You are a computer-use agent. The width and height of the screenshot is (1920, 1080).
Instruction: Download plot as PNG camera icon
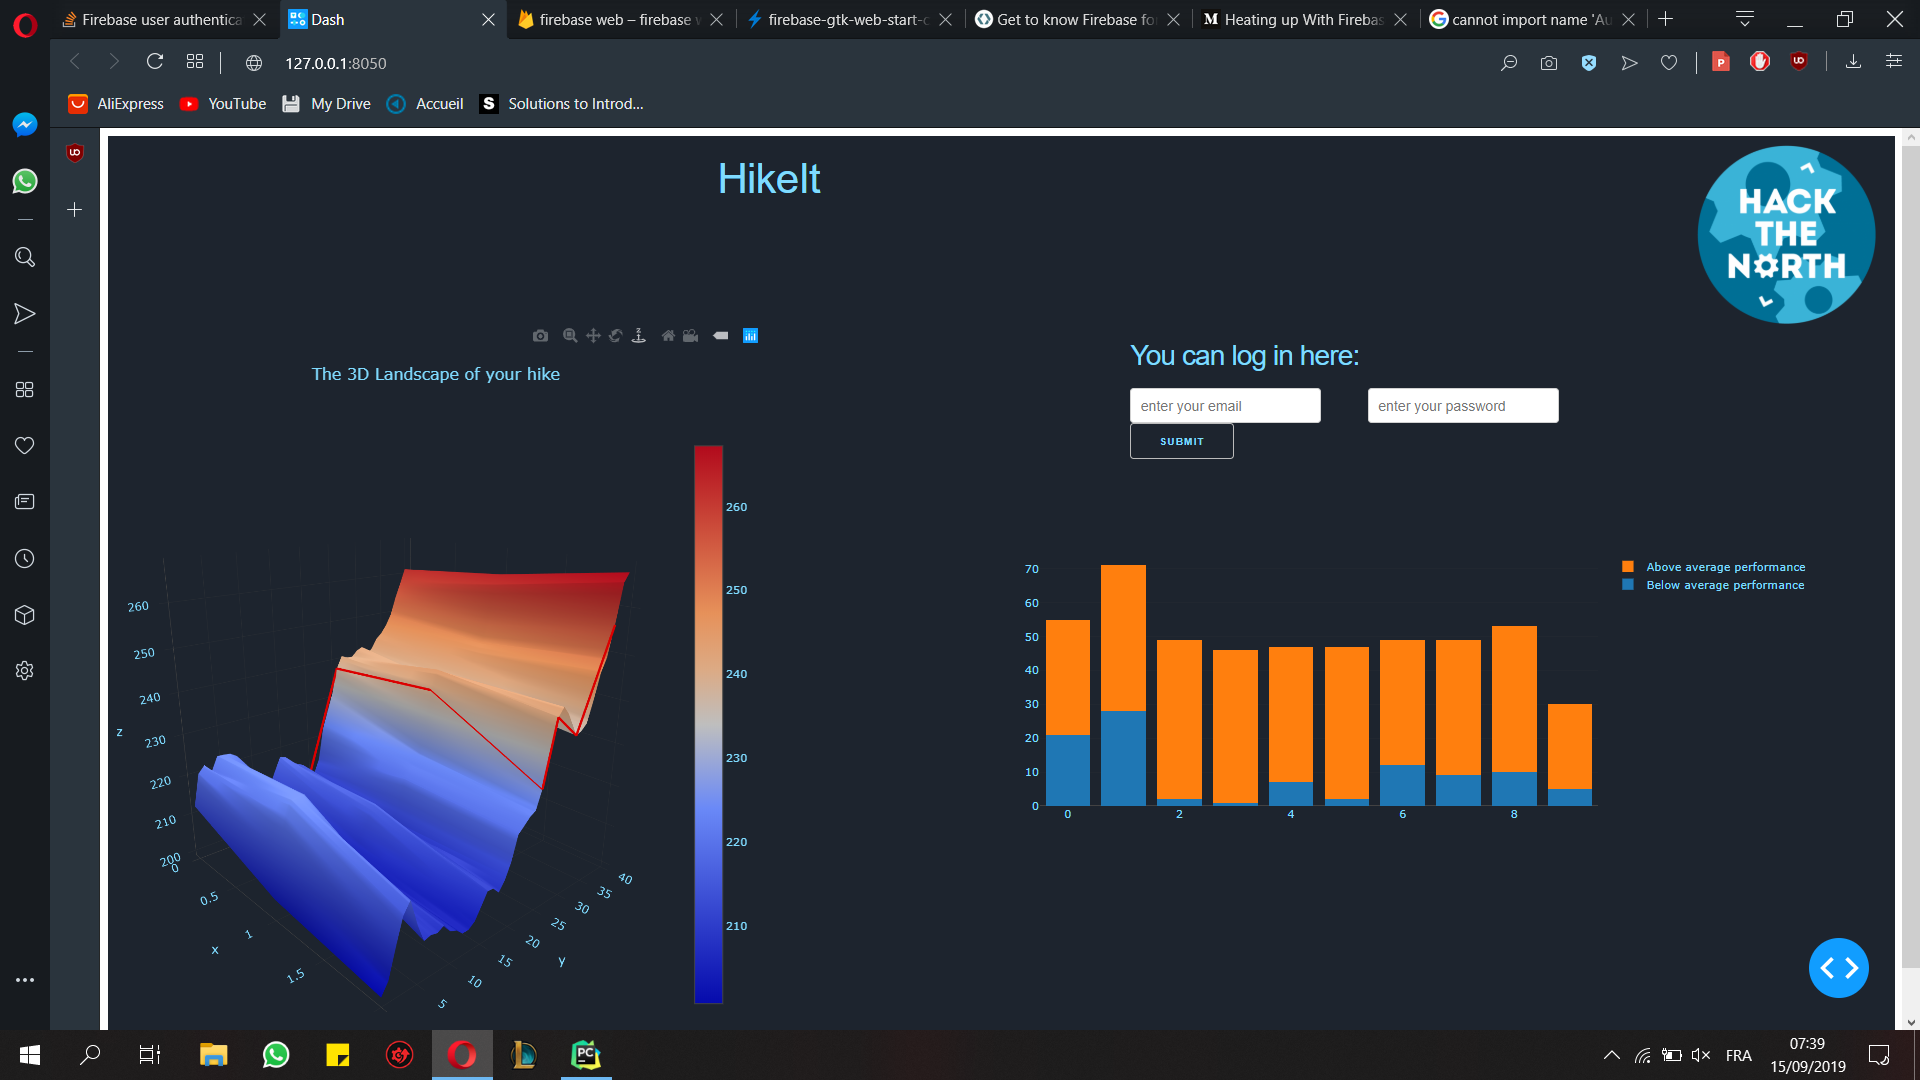[540, 336]
